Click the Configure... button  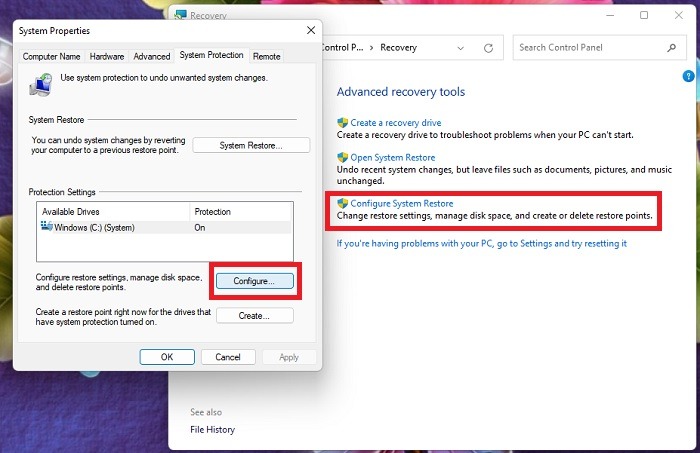[x=254, y=281]
